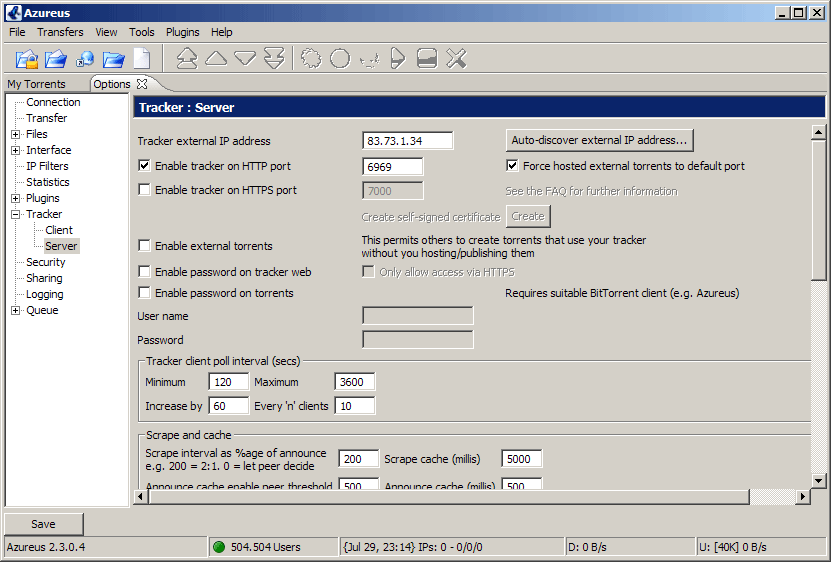
Task: Expand the Interface tree node
Action: tap(15, 150)
